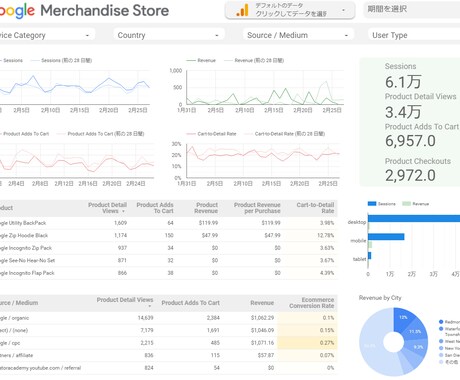Select the Google See-No Hear-No Set row
460x380 pixels.
click(x=168, y=260)
